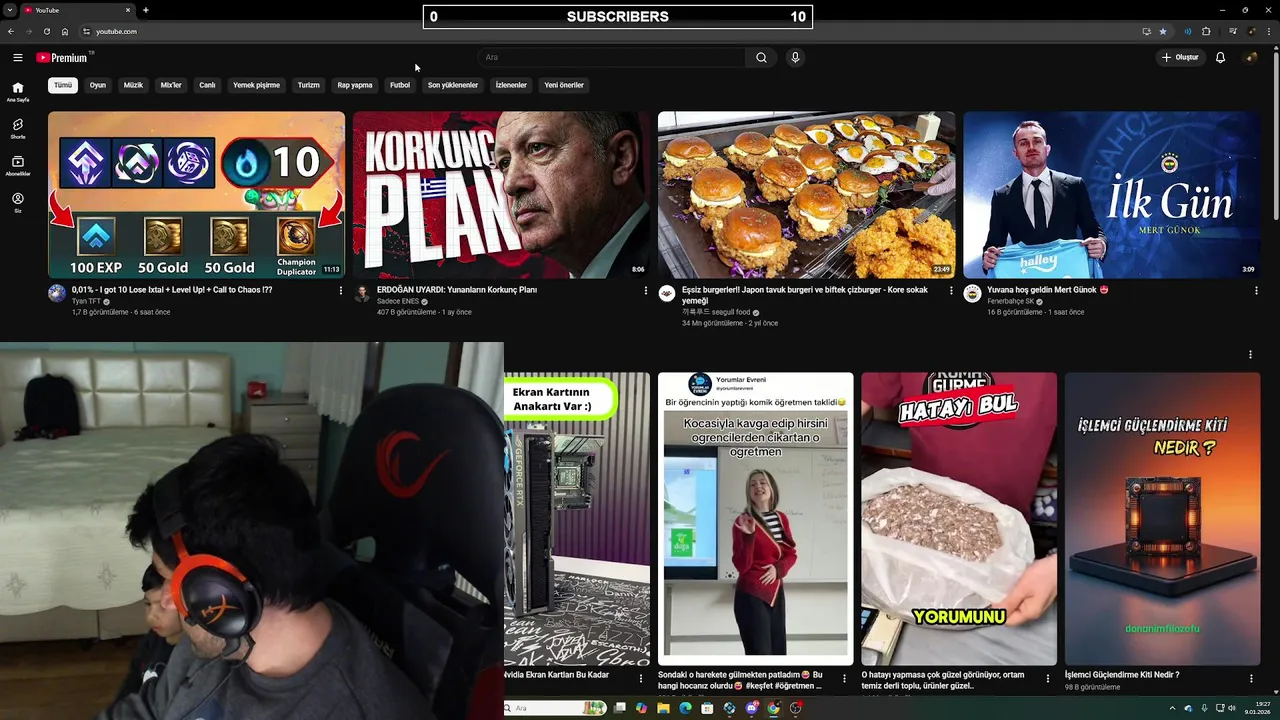Open Fenerbahçe SK channel avatar
The height and width of the screenshot is (720, 1280).
[972, 293]
